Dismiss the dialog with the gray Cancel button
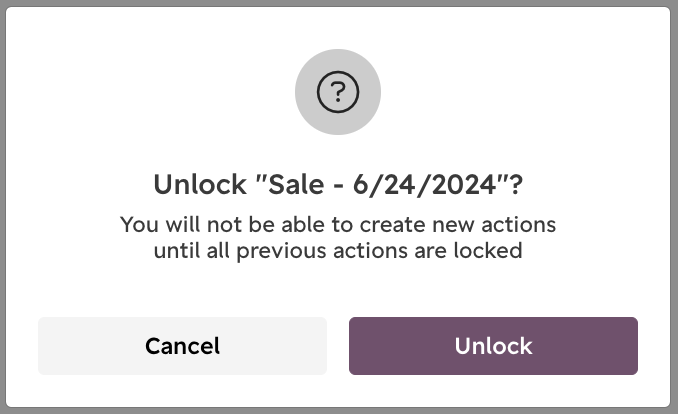 click(x=182, y=346)
